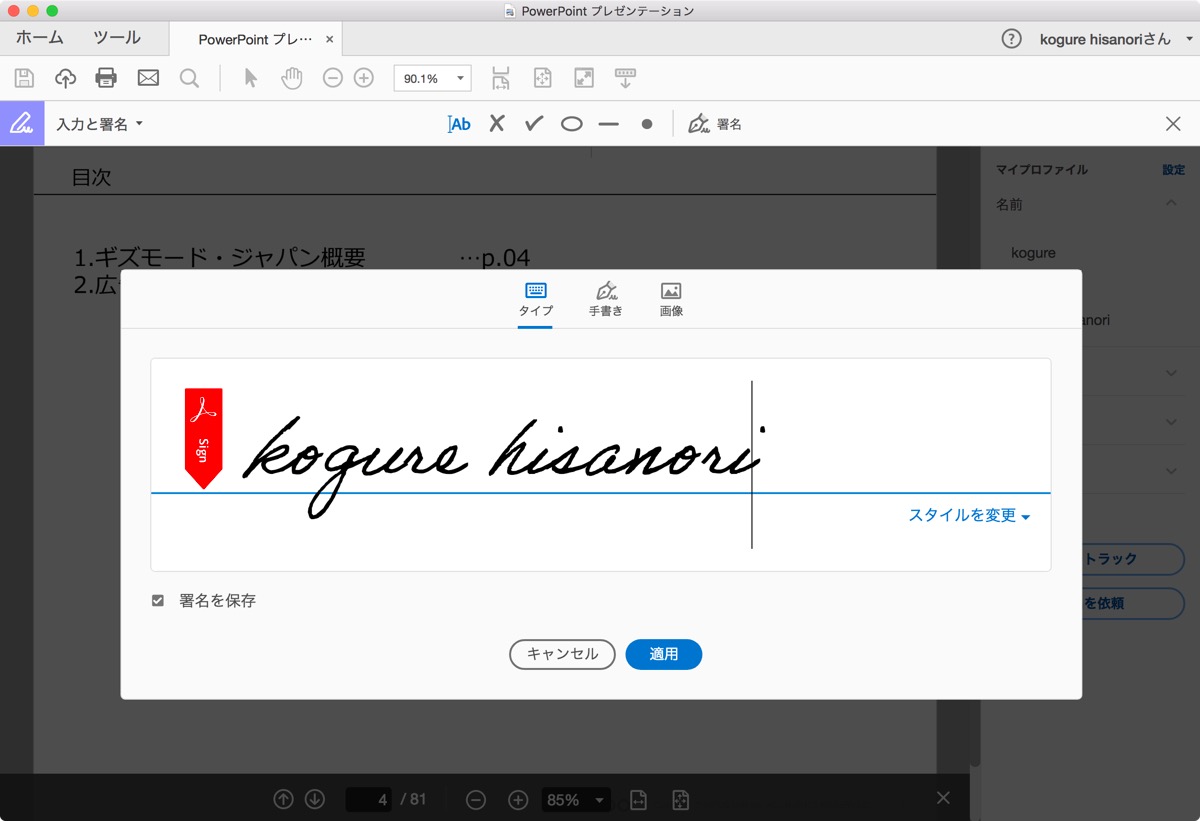Select the handwriting (手書き) signature tab
This screenshot has height=821, width=1200.
click(605, 299)
